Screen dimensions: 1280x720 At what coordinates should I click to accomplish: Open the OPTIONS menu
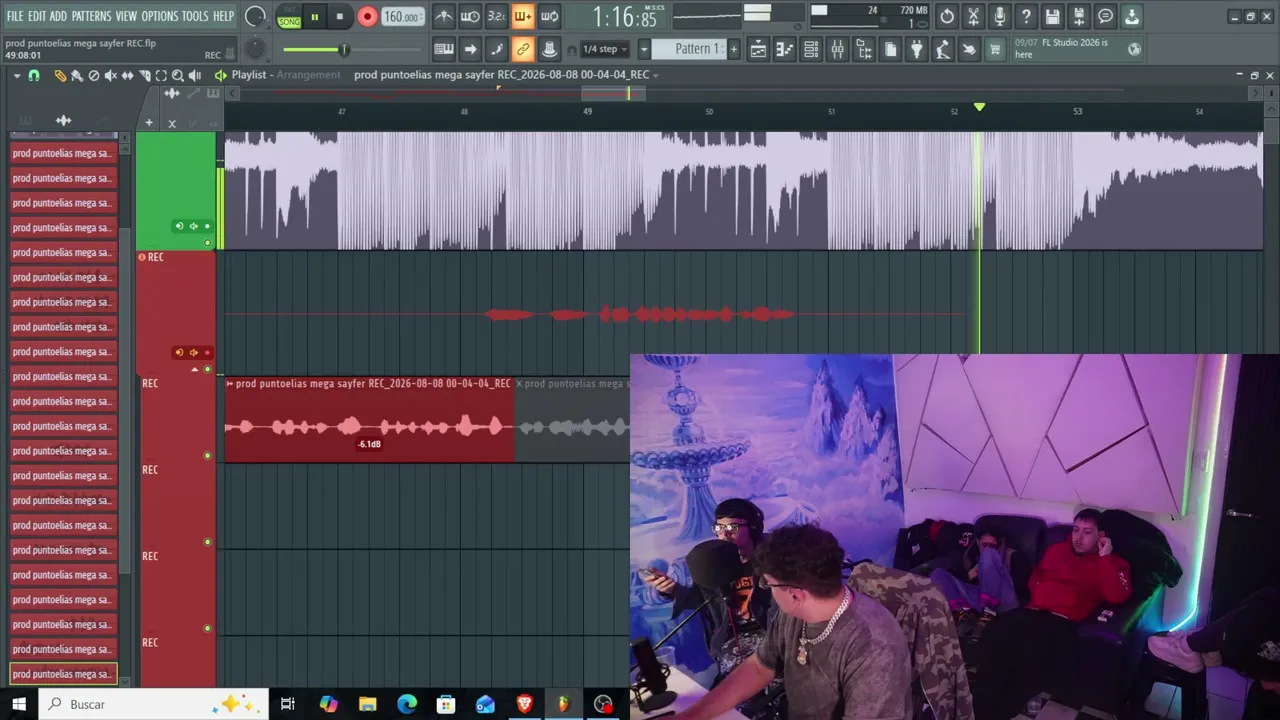coord(159,16)
